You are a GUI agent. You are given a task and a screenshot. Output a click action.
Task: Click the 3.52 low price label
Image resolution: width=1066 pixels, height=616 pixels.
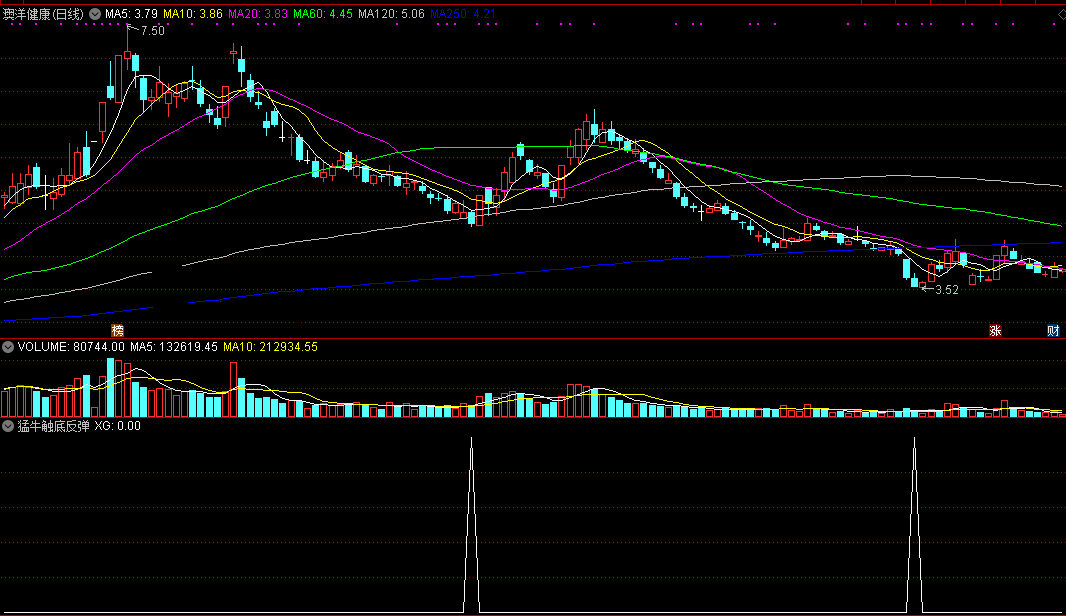(947, 290)
